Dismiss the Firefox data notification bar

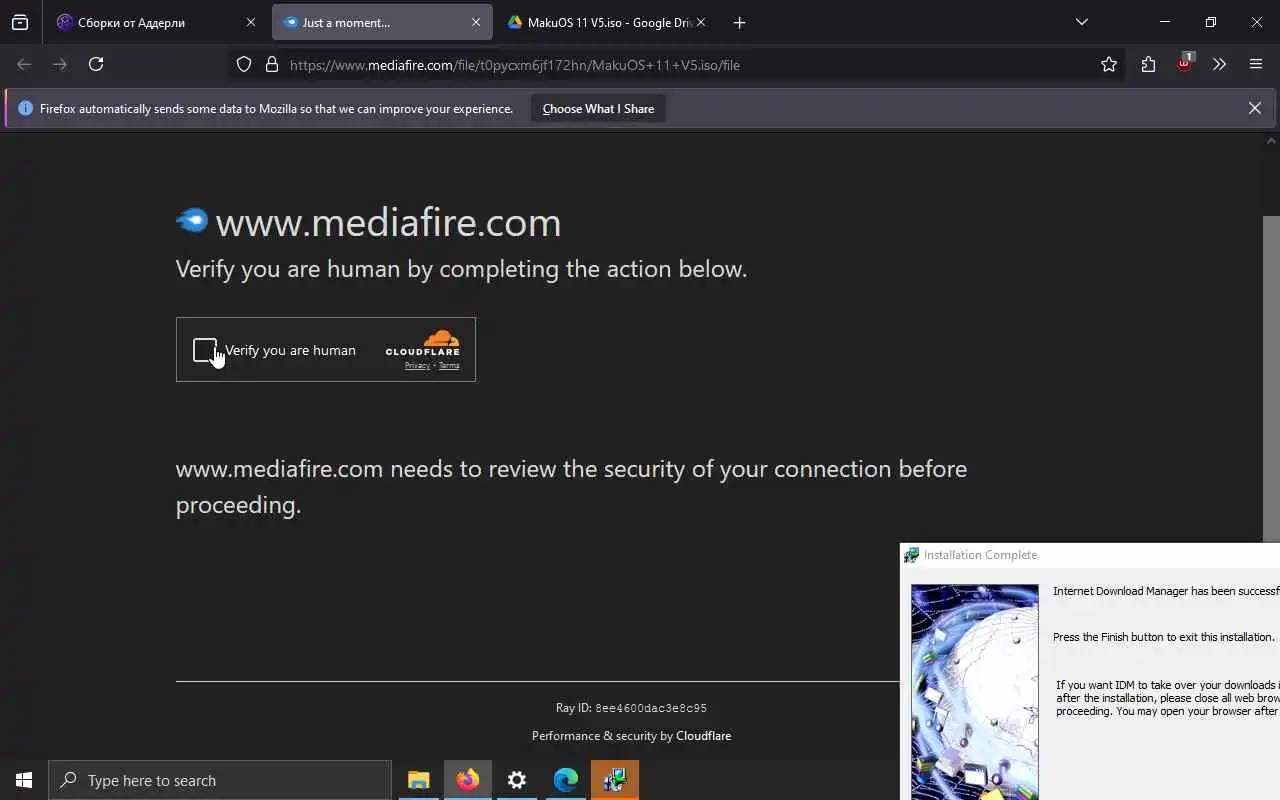[x=1255, y=108]
